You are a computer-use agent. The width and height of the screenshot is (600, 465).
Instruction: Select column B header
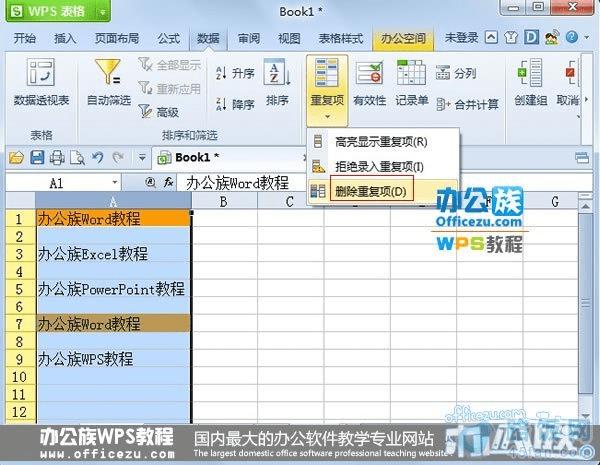pos(224,201)
